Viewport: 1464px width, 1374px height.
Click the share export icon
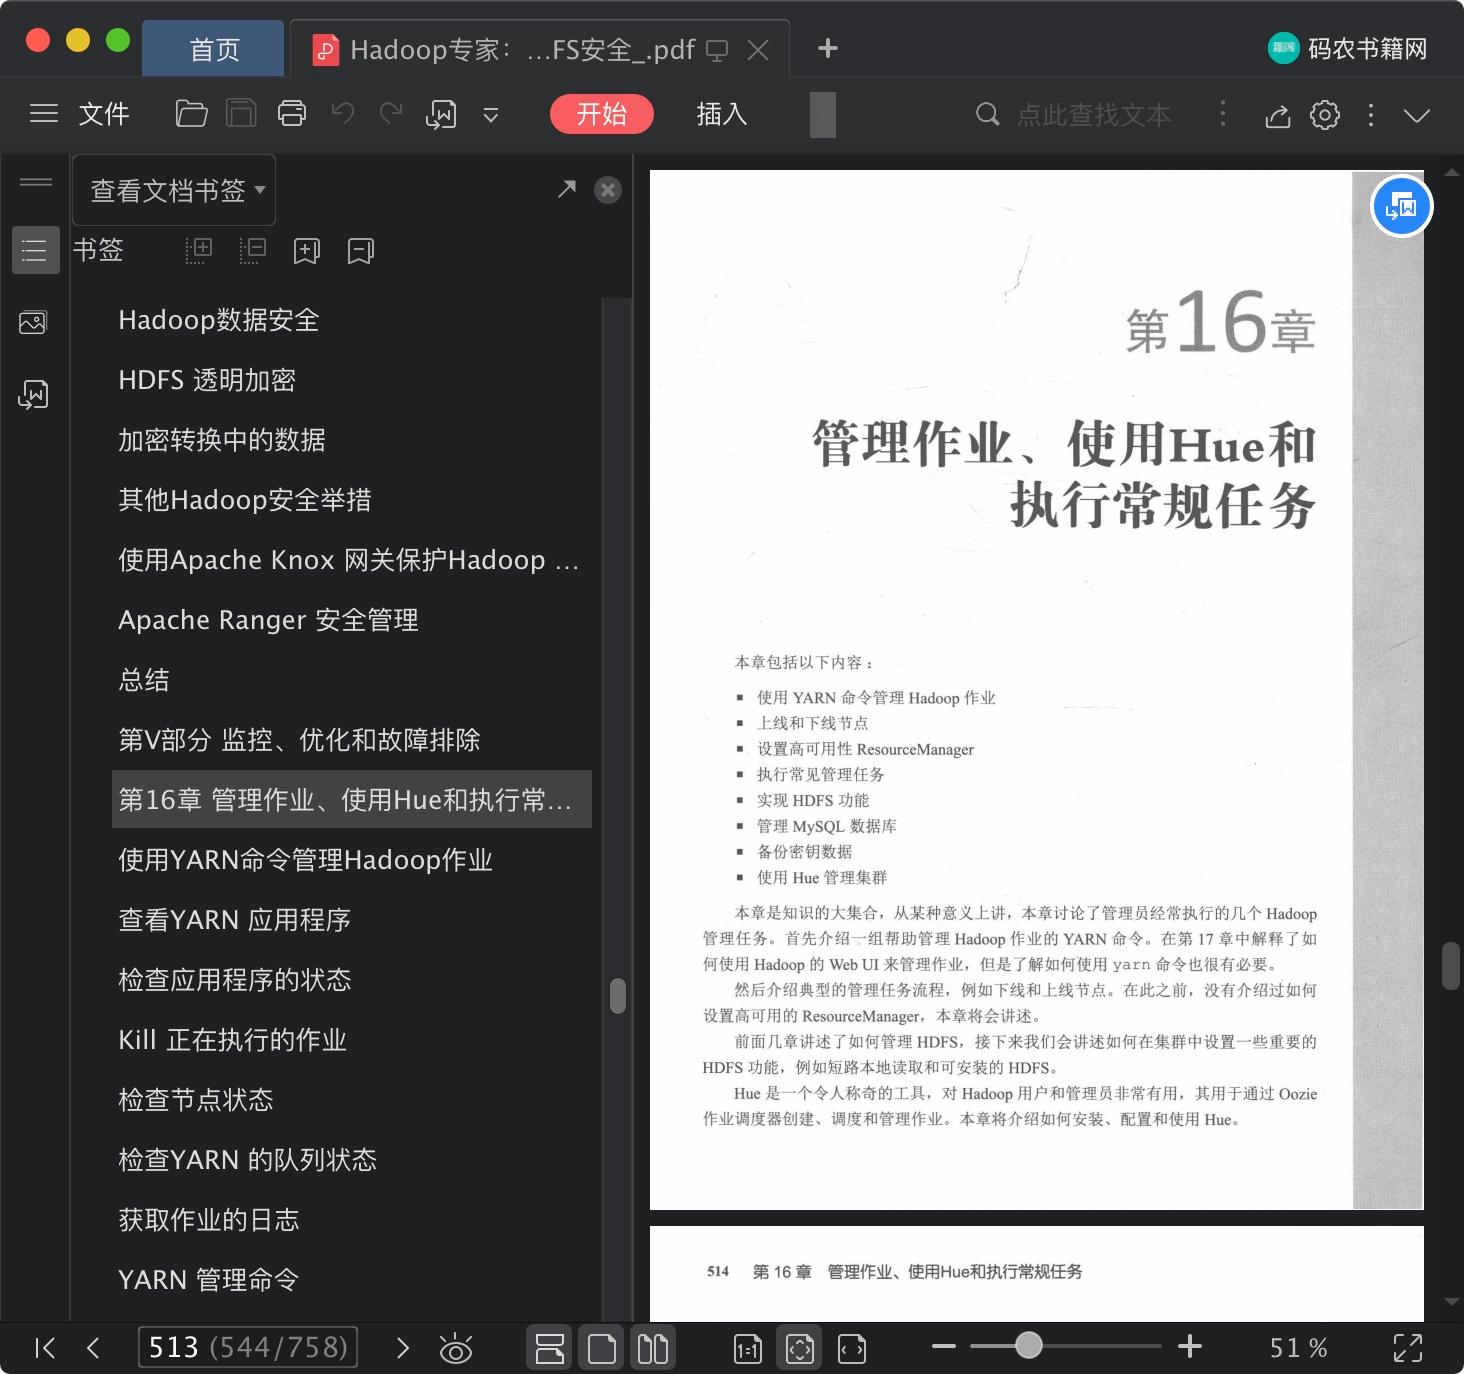coord(1278,116)
